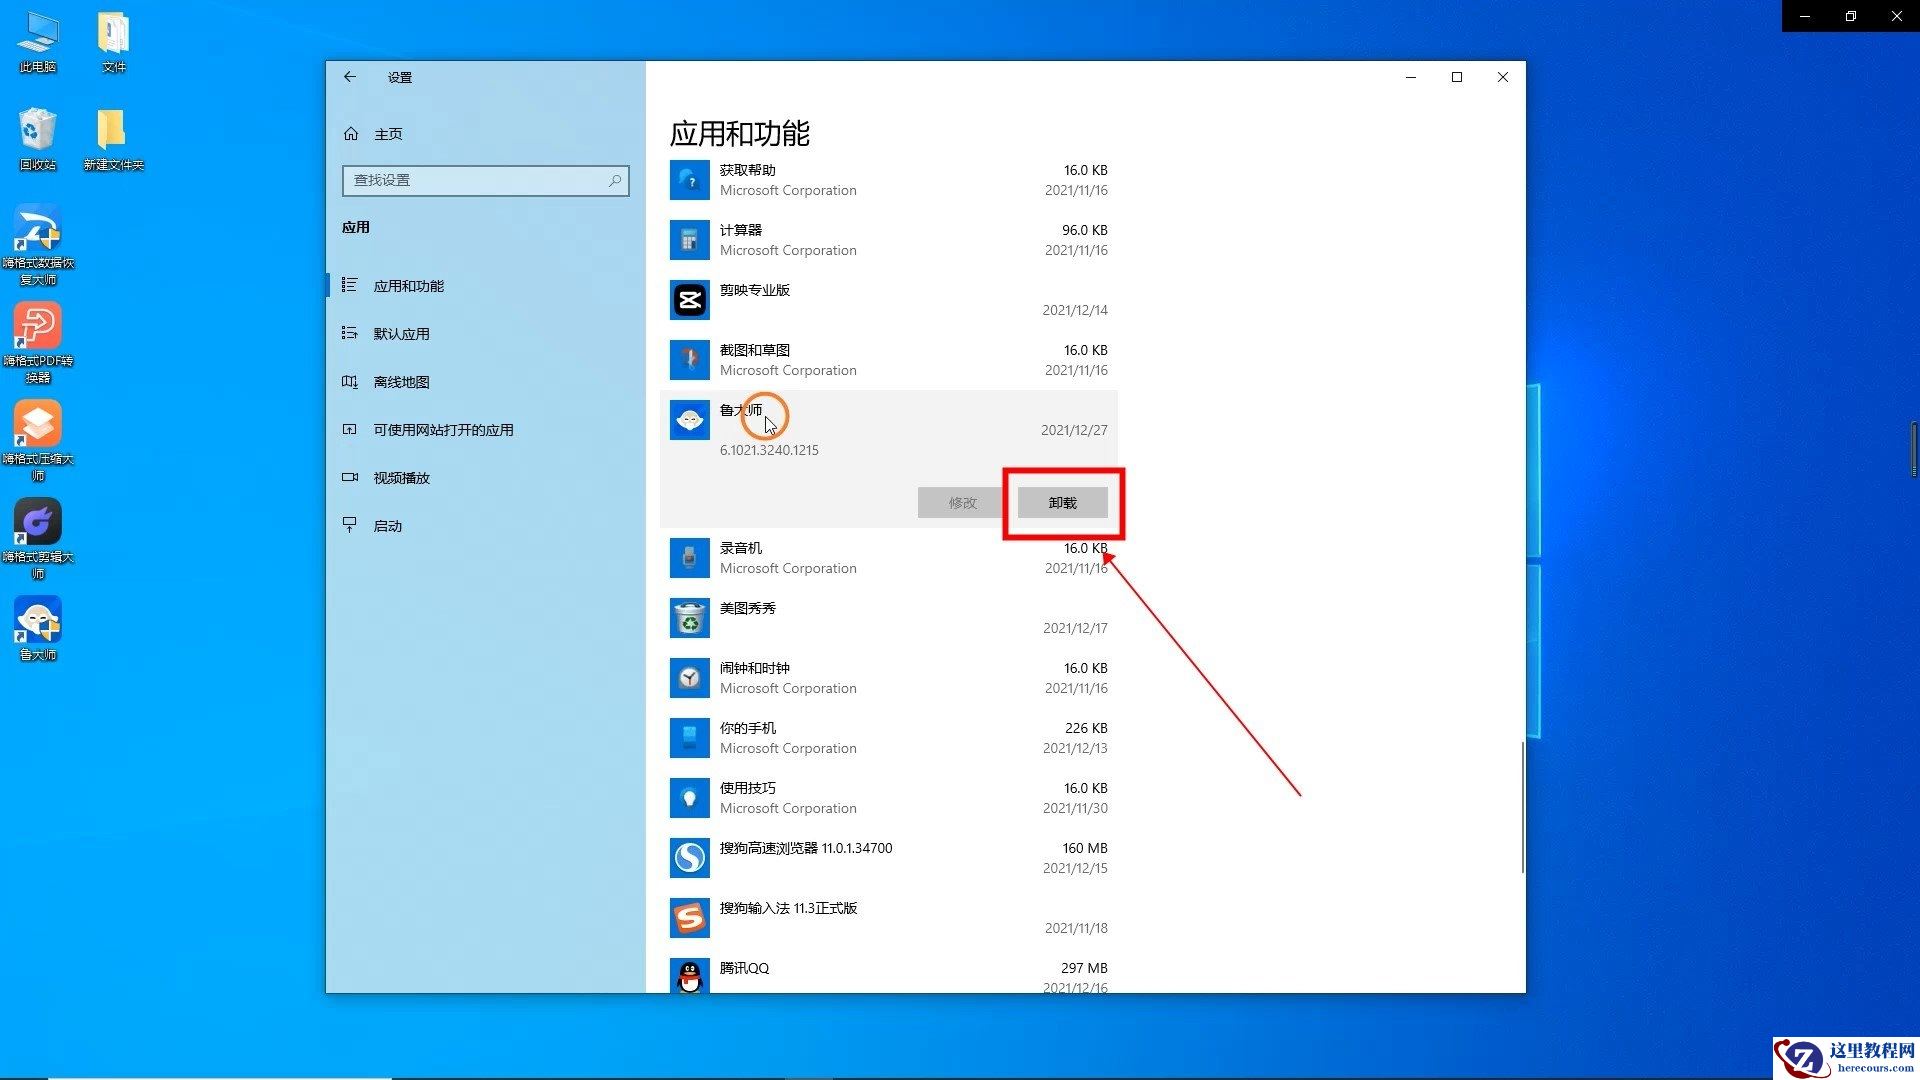Select the 腾讯QQ penguin icon

pyautogui.click(x=689, y=976)
